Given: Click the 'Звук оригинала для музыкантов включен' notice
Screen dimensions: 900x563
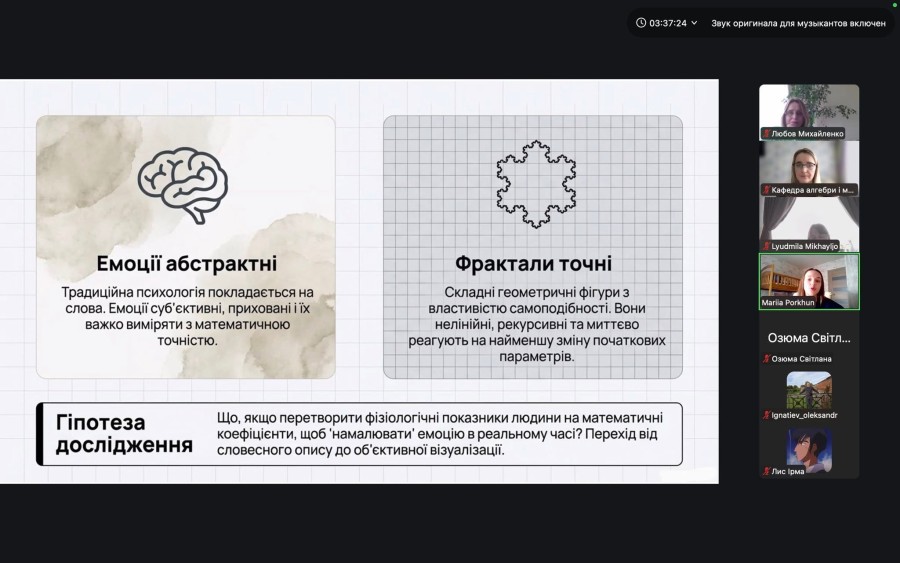Looking at the screenshot, I should (x=798, y=23).
